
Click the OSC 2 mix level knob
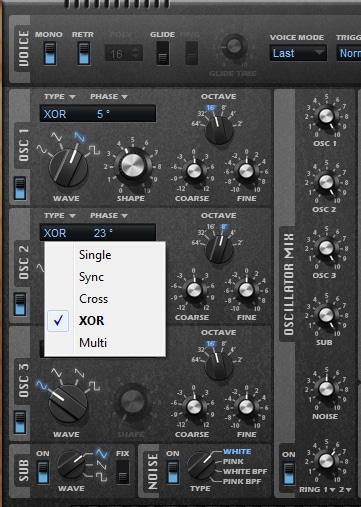pos(326,182)
